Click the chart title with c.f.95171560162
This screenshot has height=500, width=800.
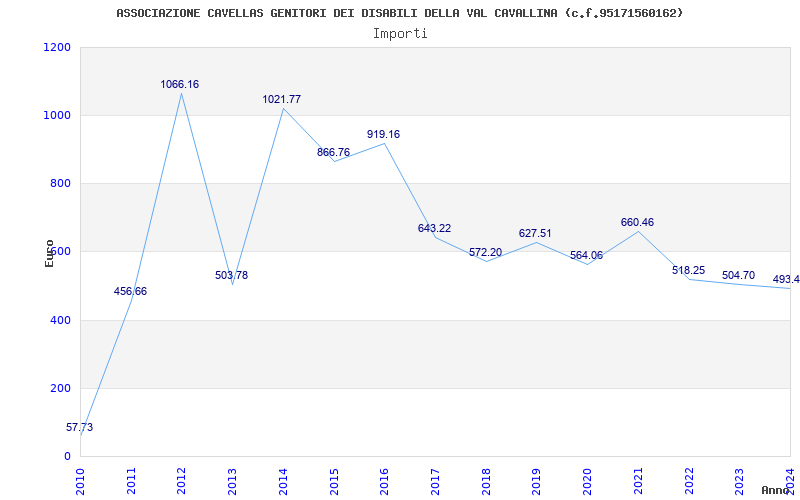[399, 13]
